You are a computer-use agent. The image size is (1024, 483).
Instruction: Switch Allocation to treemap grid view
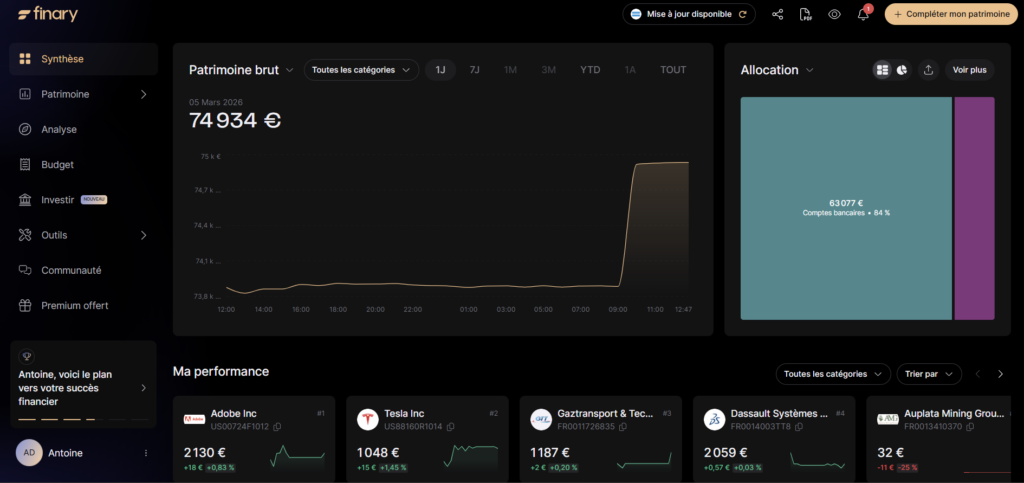click(x=882, y=70)
